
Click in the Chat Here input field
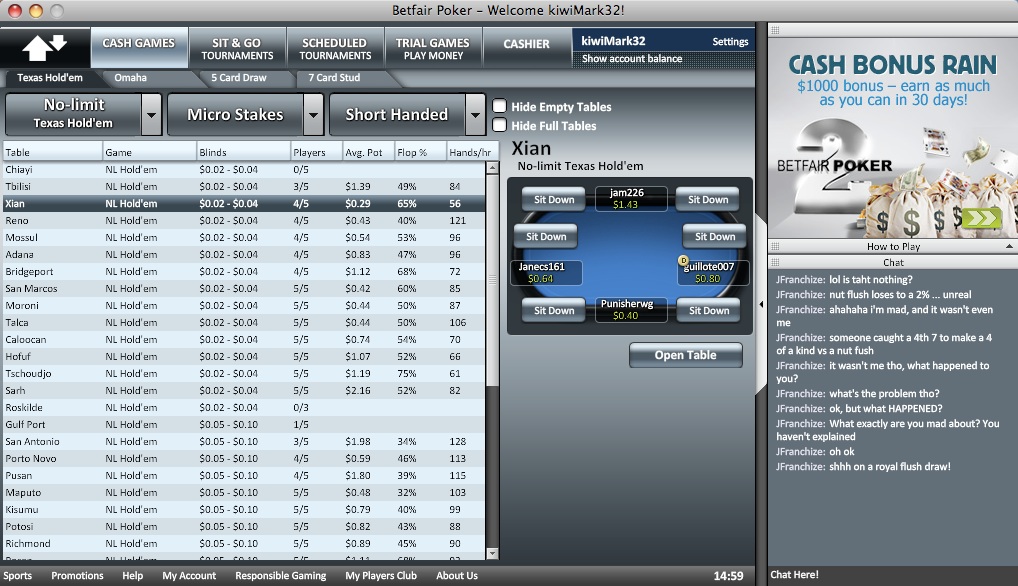point(892,575)
